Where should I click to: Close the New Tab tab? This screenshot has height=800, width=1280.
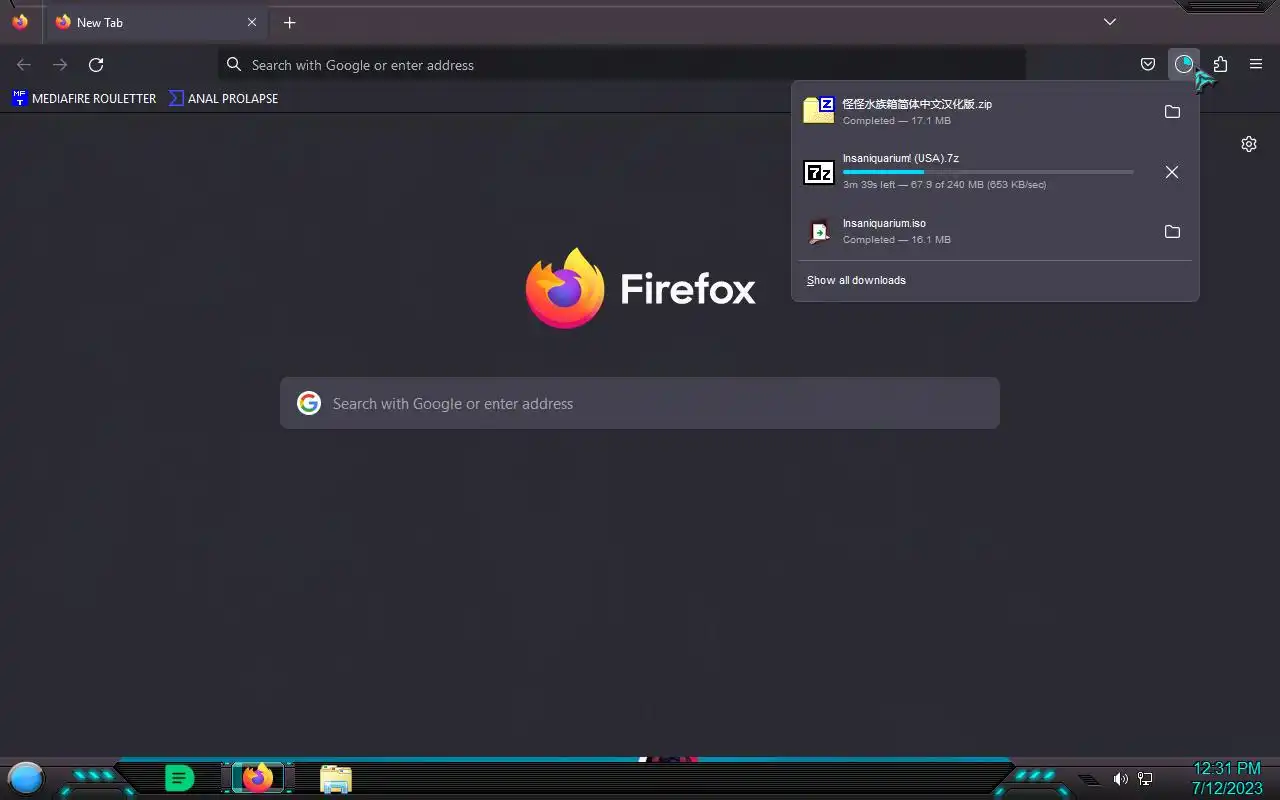[x=252, y=22]
